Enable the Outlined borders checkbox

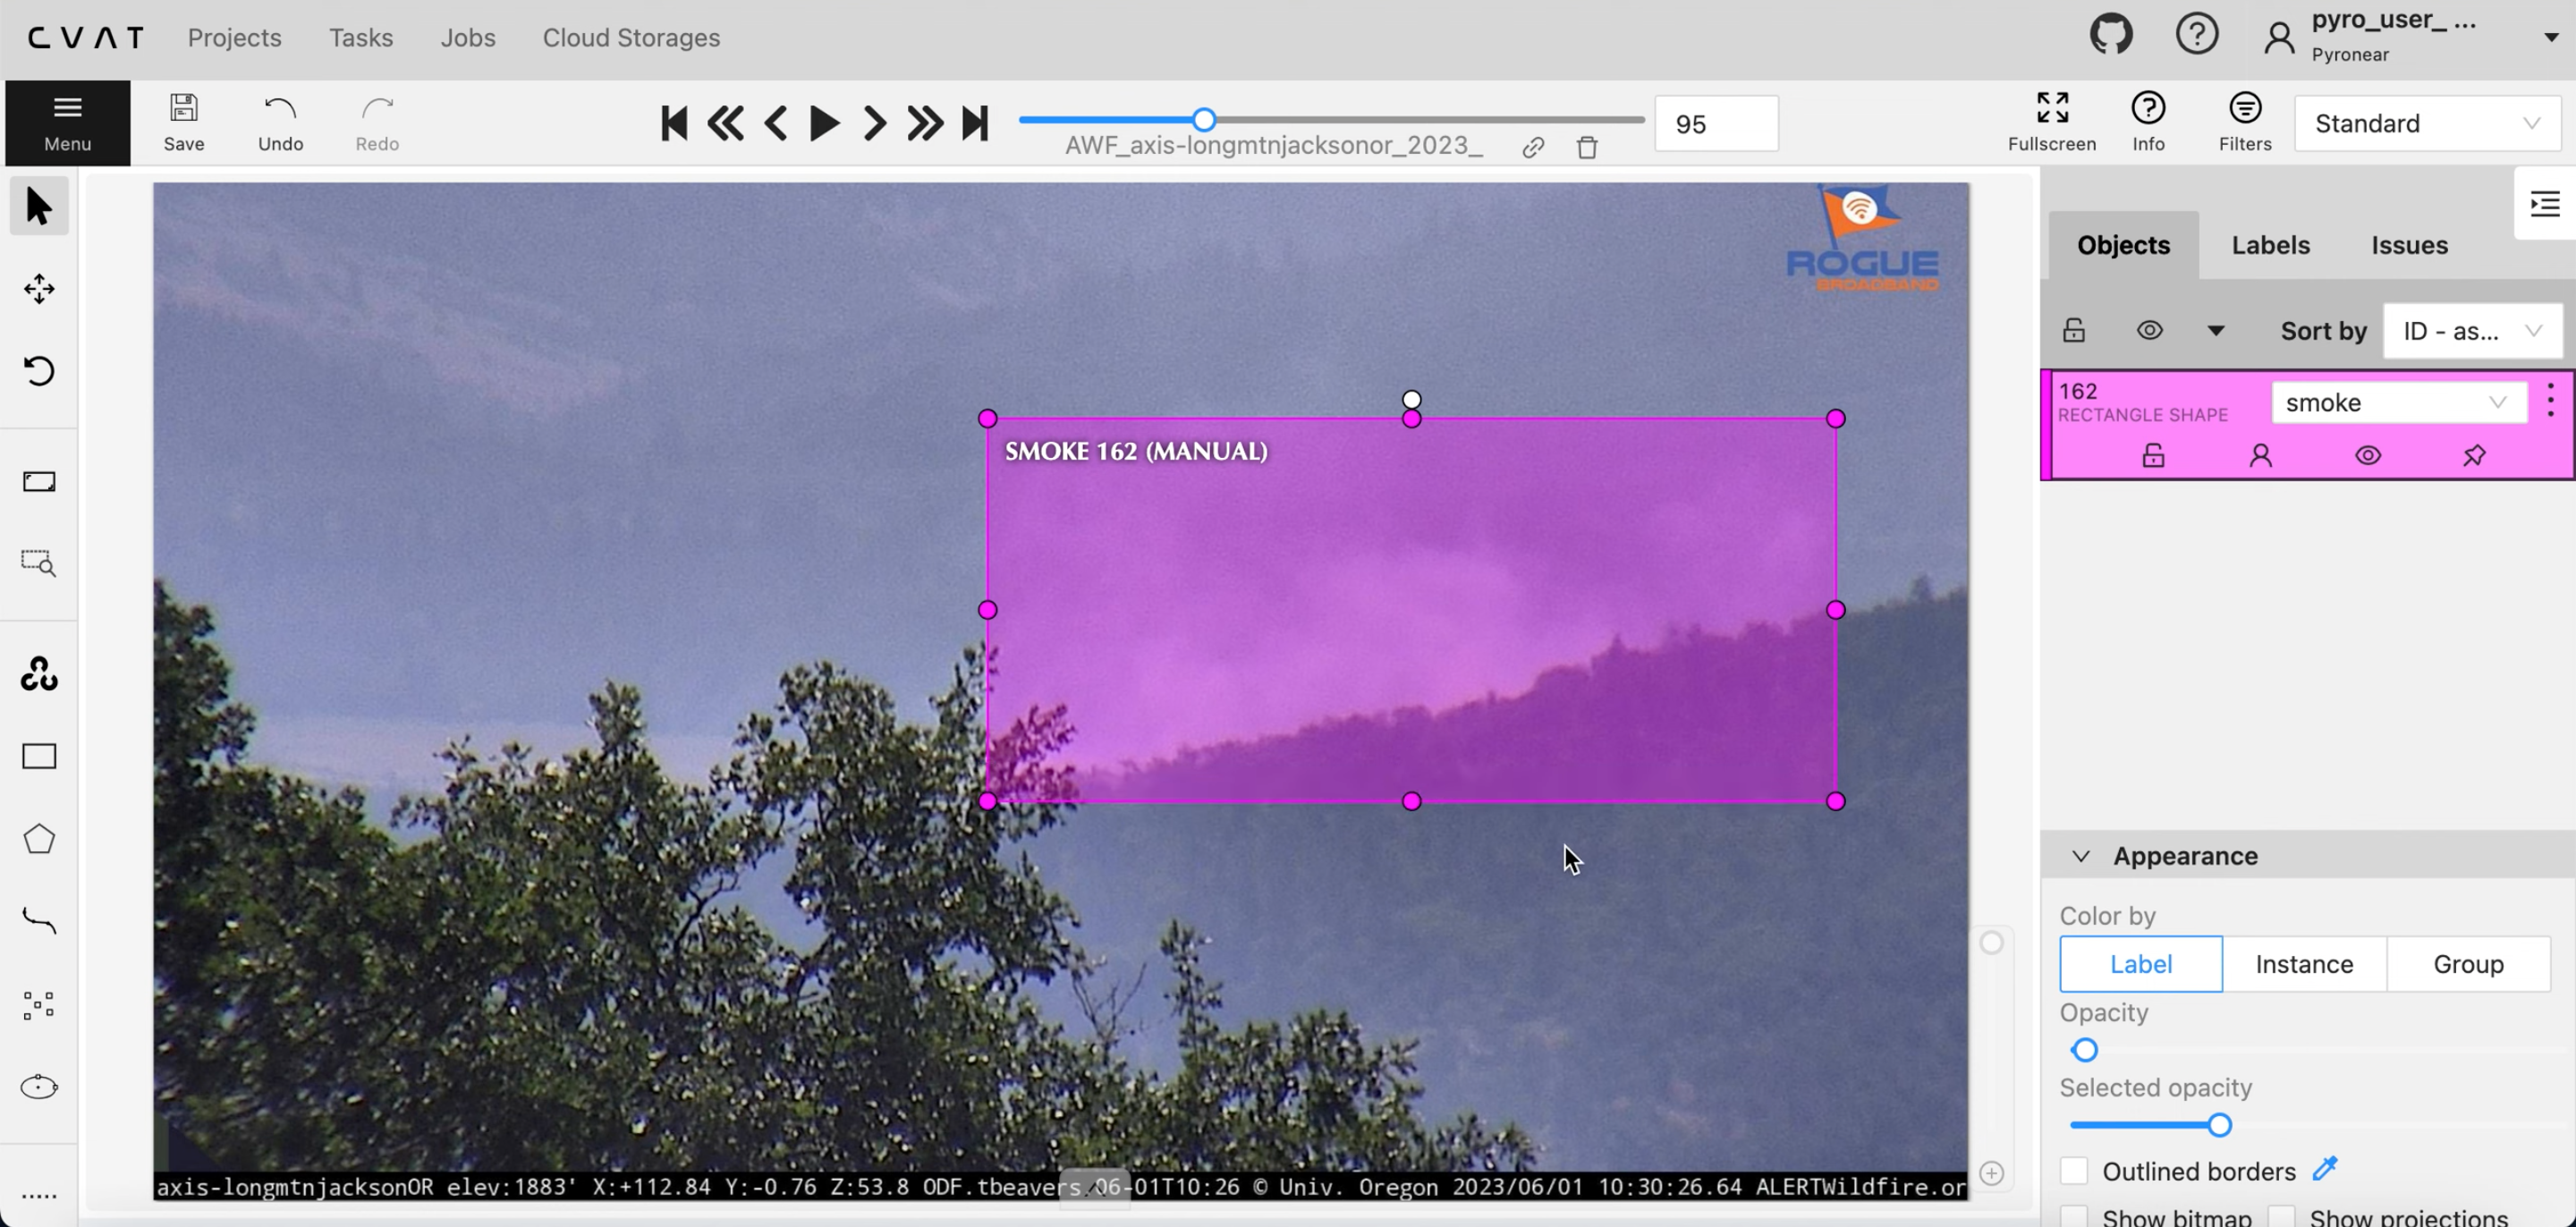(x=2074, y=1170)
